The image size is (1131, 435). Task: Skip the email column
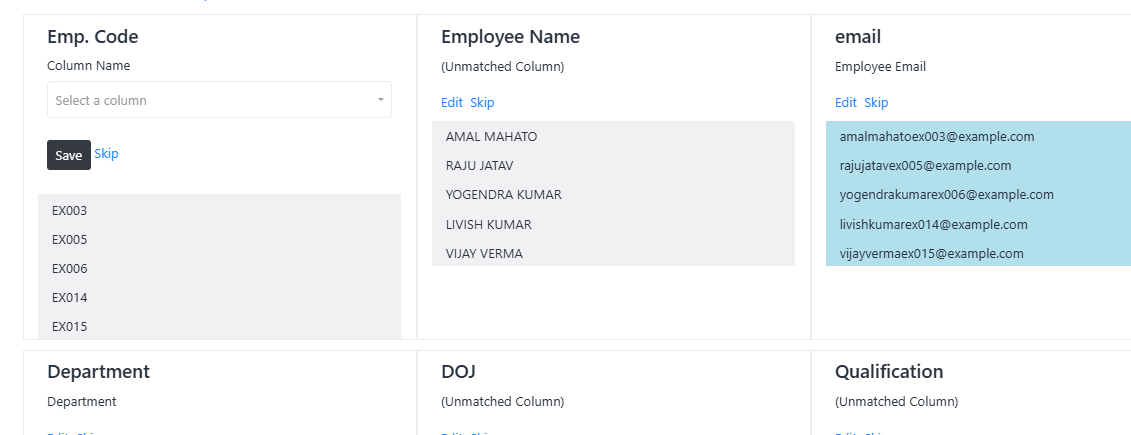876,102
